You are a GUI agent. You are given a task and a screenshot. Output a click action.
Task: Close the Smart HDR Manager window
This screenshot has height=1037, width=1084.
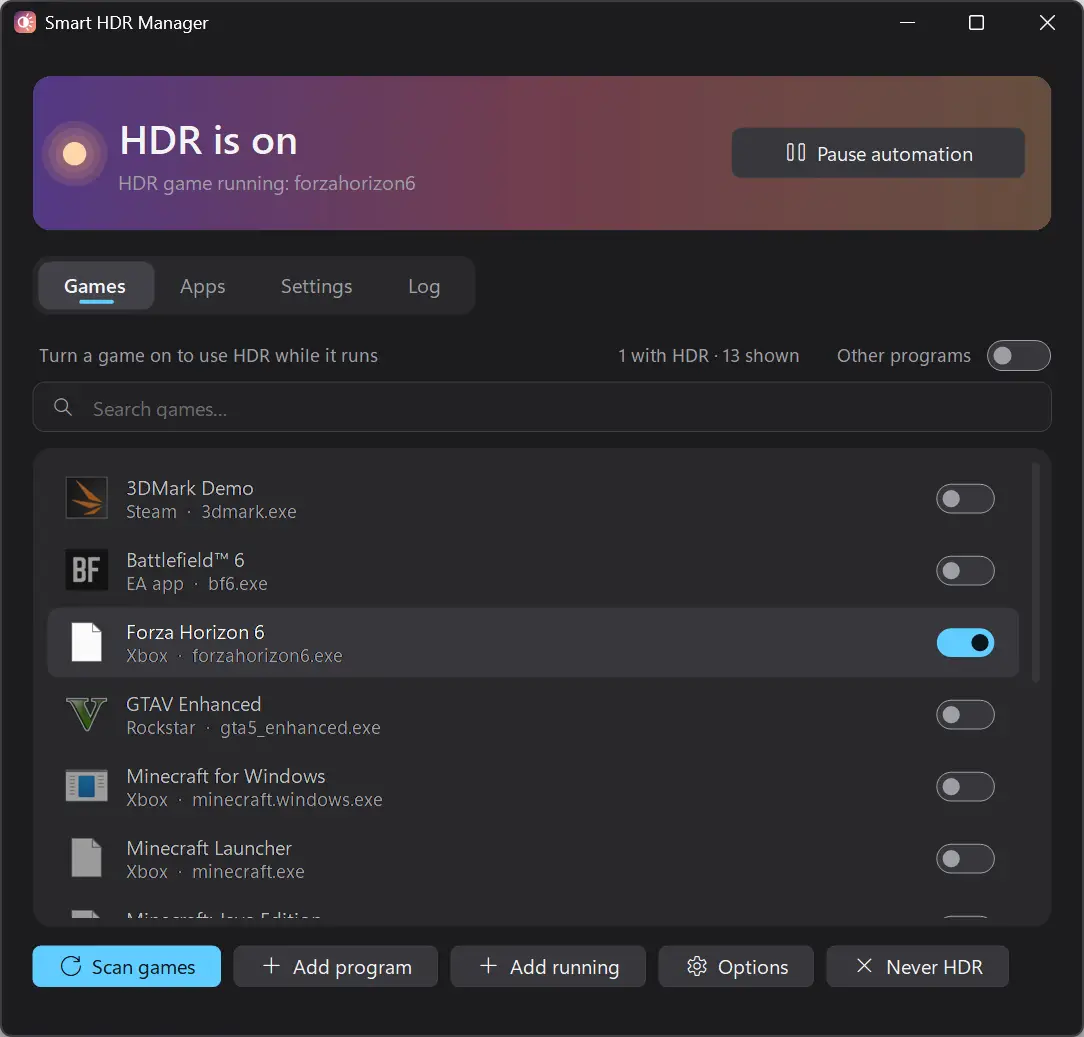(x=1047, y=23)
